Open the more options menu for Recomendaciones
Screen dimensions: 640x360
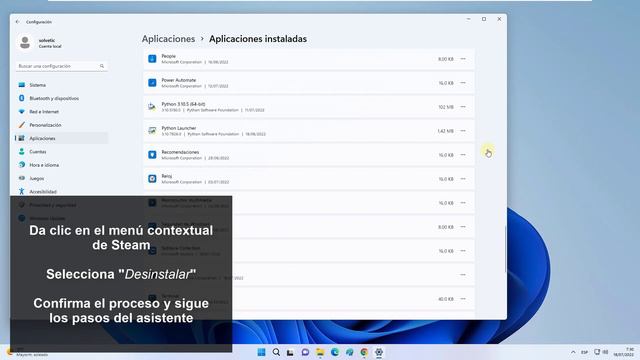coord(463,155)
